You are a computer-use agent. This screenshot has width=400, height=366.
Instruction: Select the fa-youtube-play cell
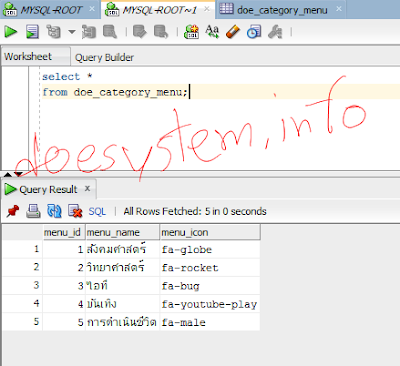tap(210, 304)
